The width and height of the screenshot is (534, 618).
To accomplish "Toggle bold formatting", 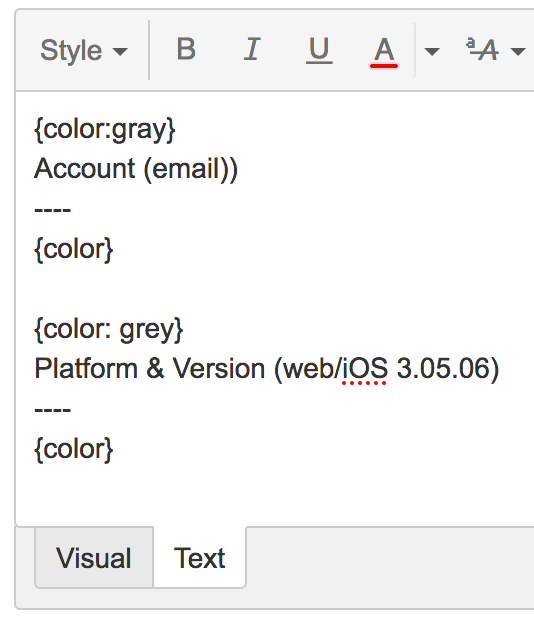I will click(186, 50).
